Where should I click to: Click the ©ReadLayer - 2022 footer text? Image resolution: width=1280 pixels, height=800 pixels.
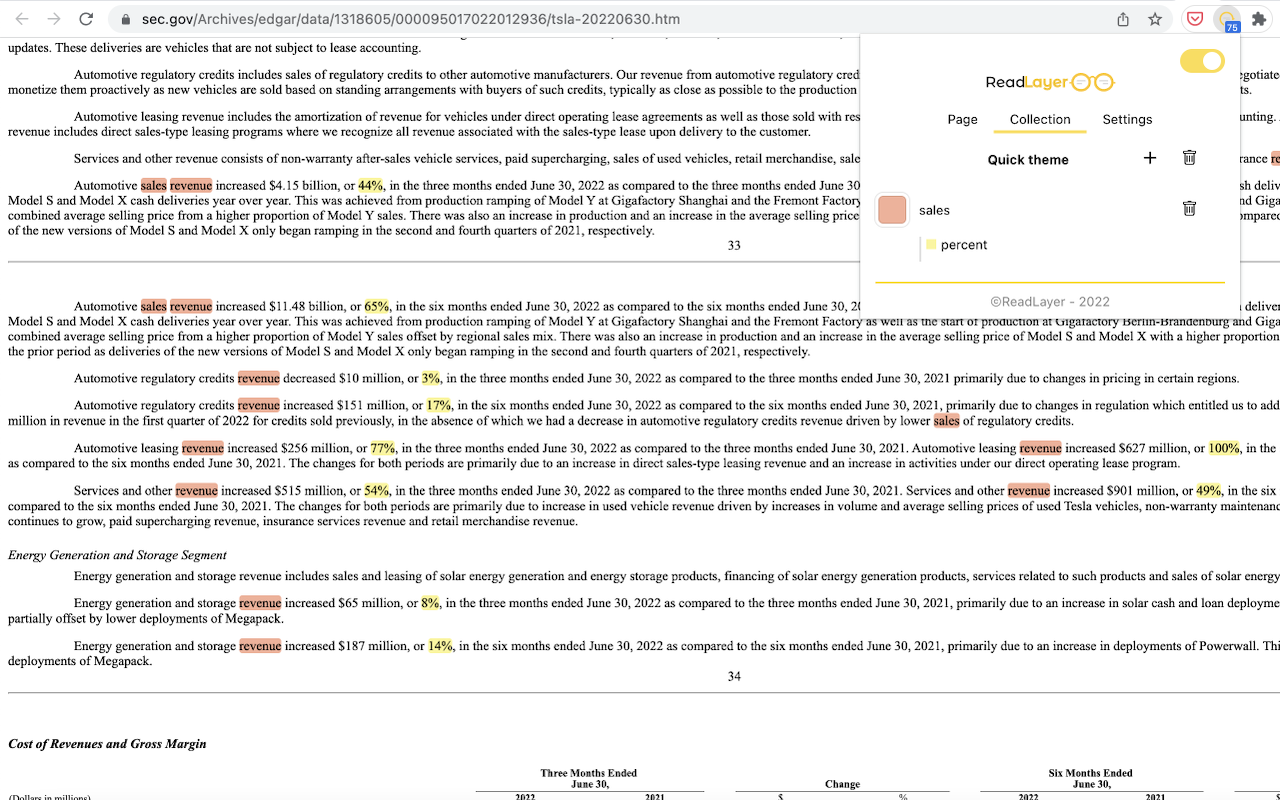pyautogui.click(x=1050, y=302)
